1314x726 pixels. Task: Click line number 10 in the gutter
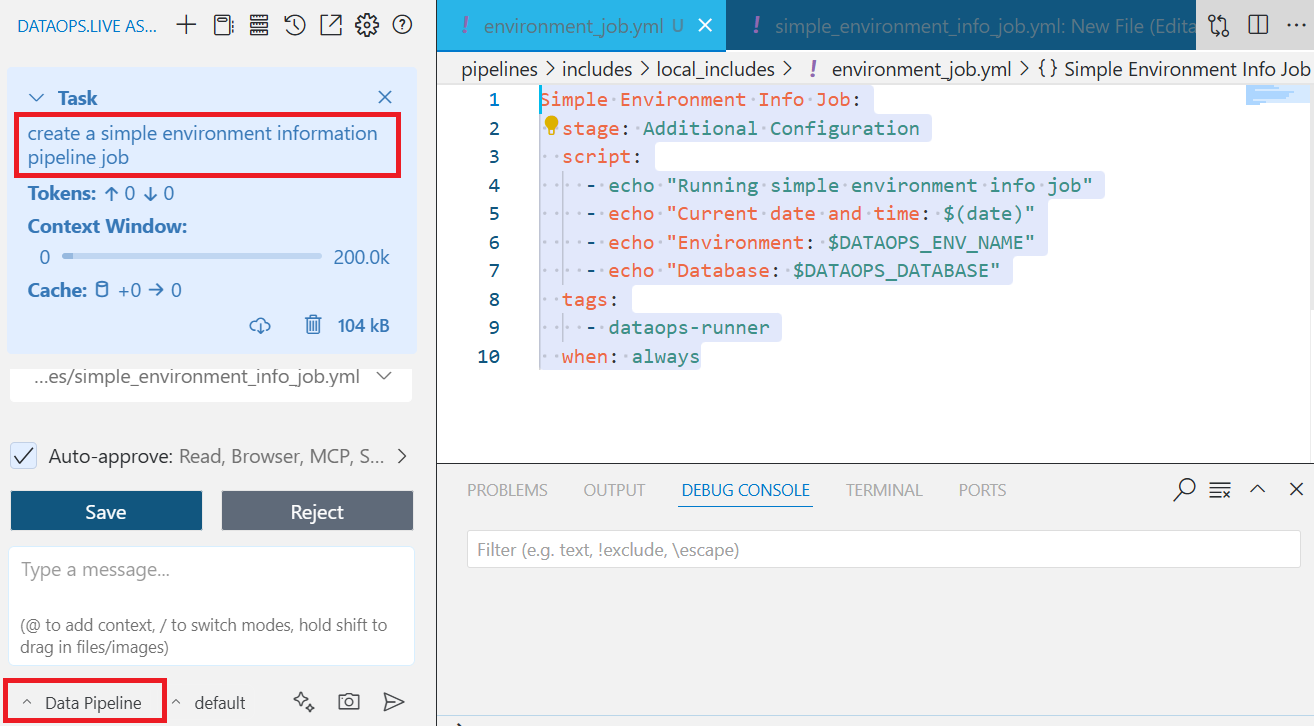pos(488,356)
